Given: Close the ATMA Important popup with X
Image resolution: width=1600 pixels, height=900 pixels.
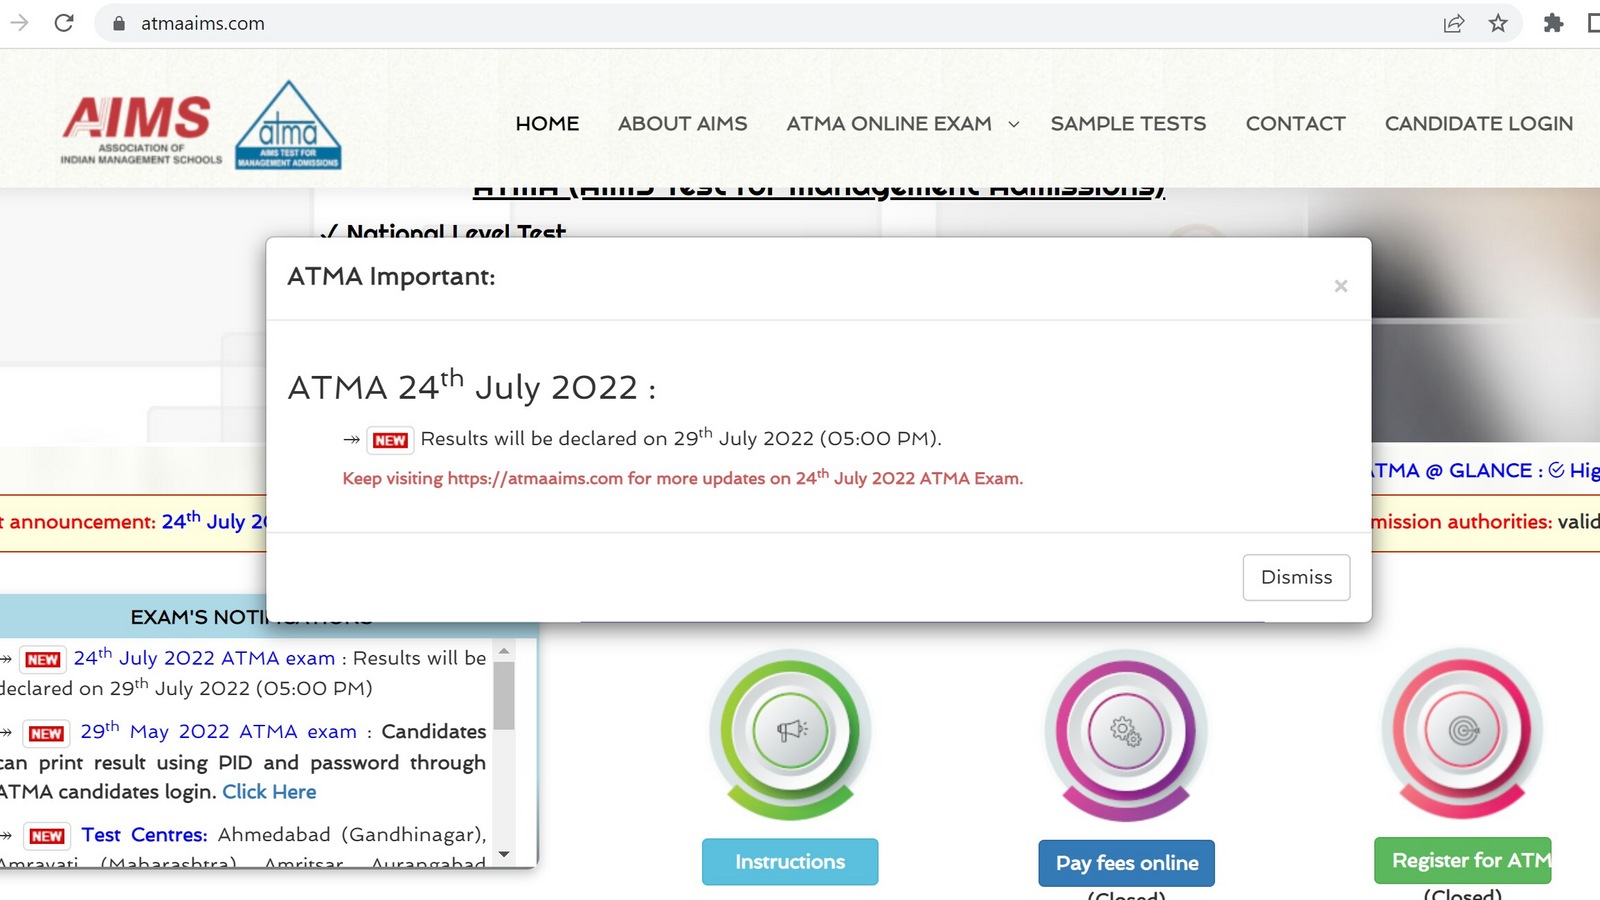Looking at the screenshot, I should [1341, 286].
